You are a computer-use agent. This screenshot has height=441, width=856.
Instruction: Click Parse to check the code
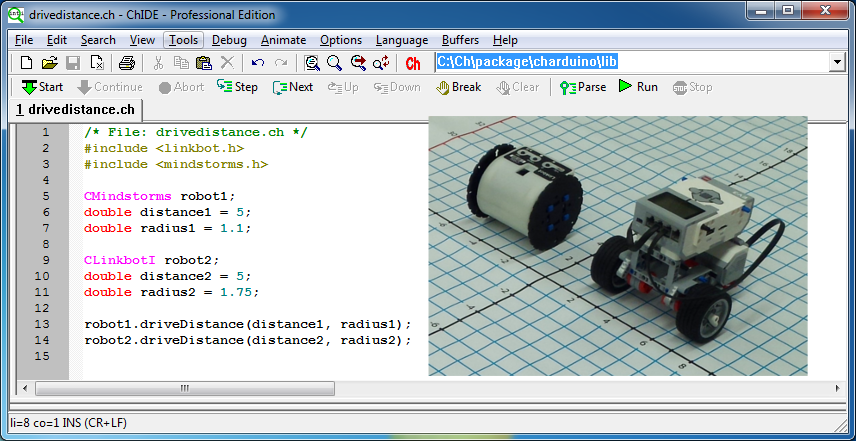[x=582, y=87]
